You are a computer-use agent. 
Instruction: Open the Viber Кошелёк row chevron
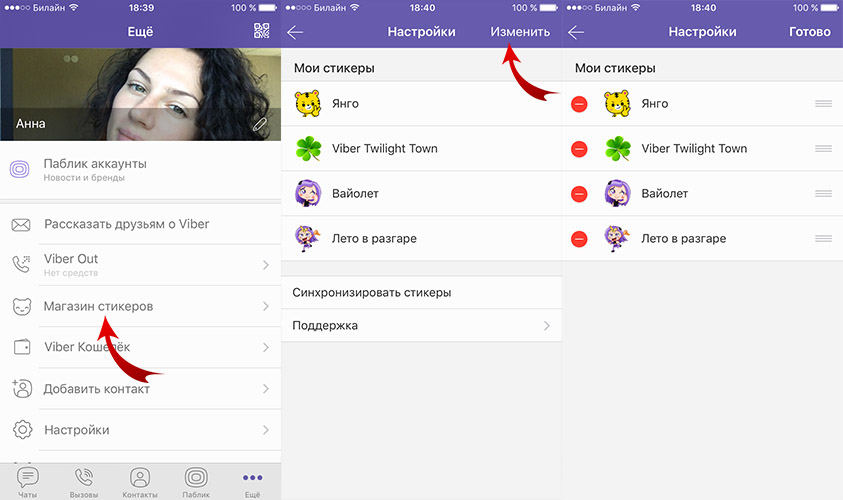point(266,347)
